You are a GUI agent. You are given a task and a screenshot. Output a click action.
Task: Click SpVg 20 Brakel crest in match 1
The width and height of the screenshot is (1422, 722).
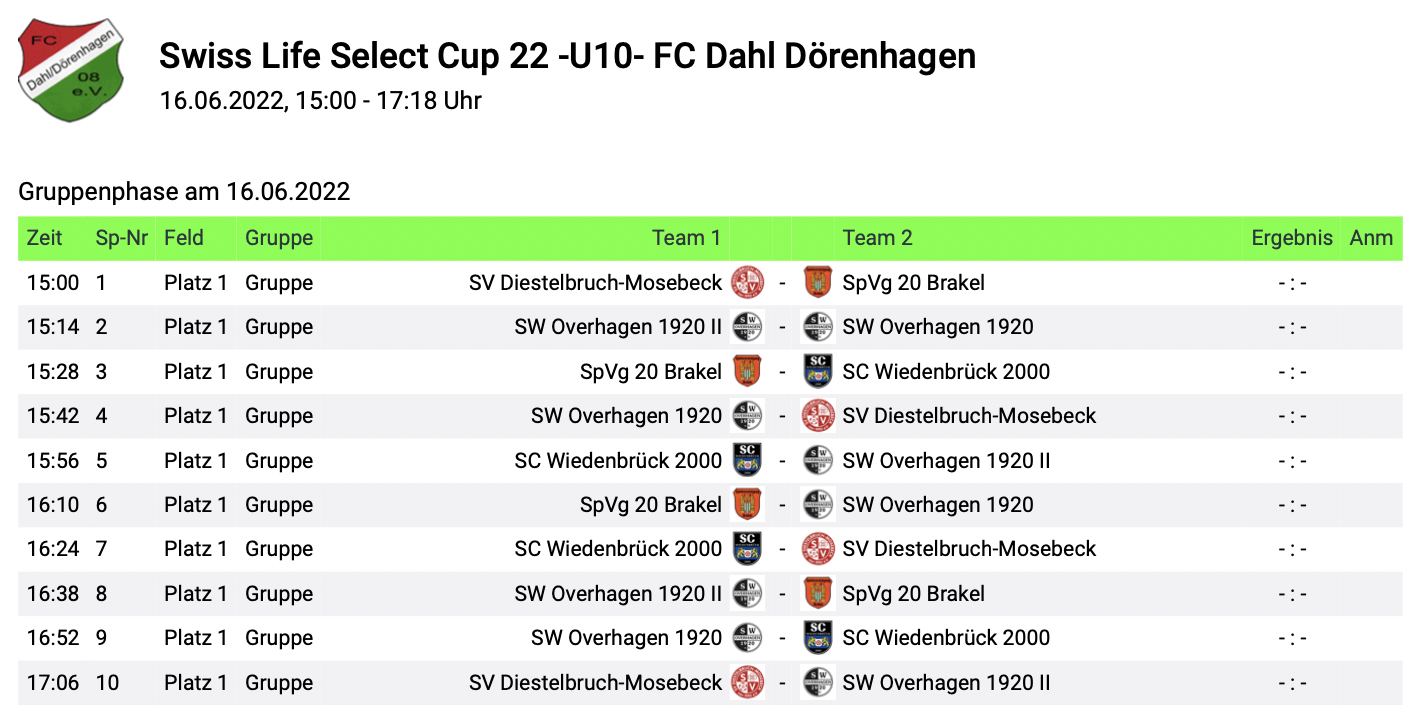point(818,283)
